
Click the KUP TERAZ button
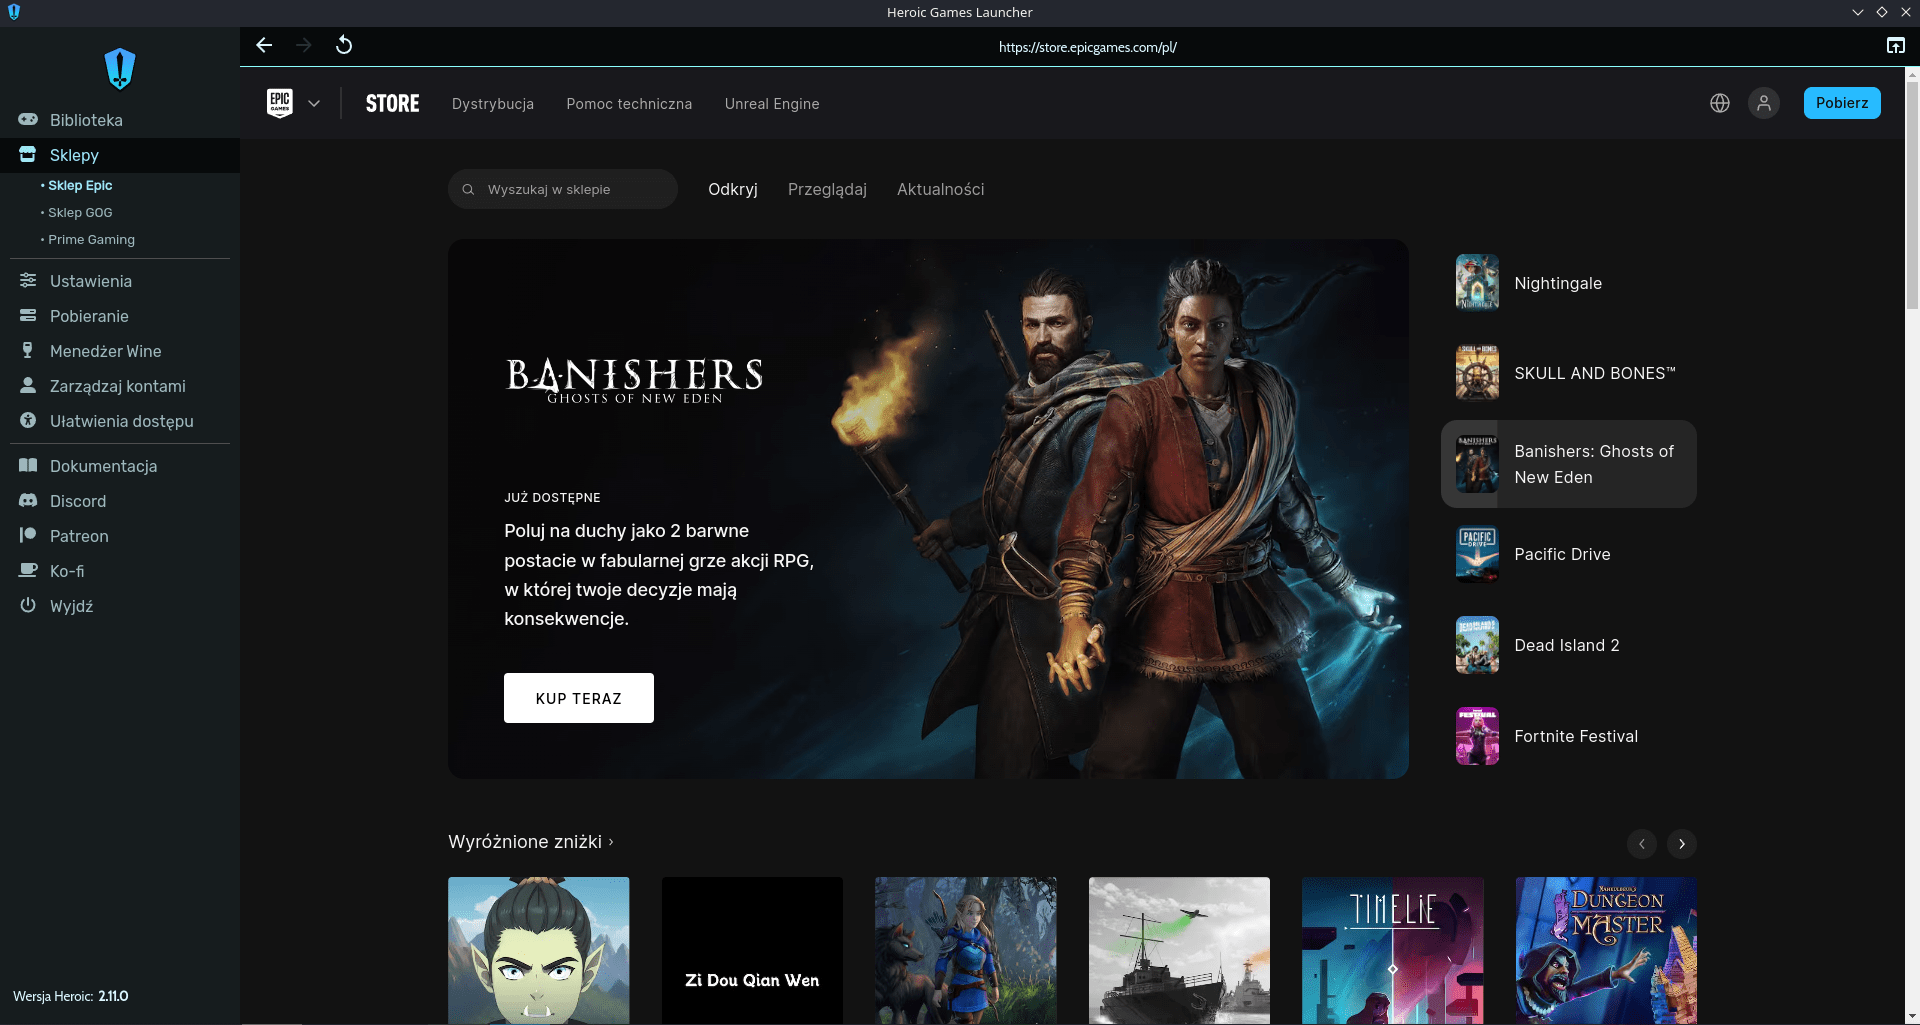click(579, 698)
